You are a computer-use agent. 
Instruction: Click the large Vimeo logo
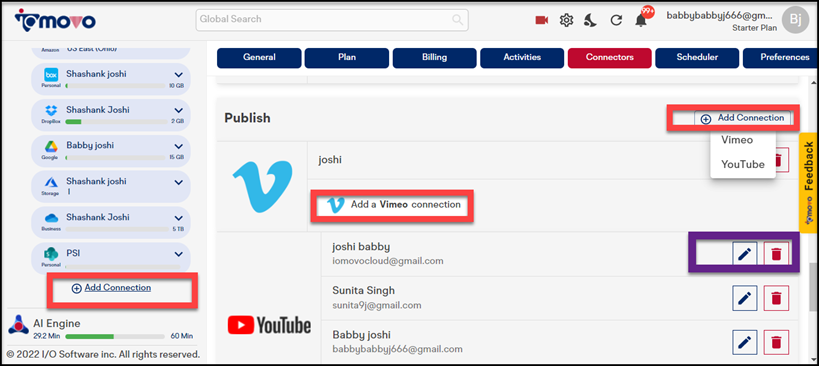[x=262, y=186]
